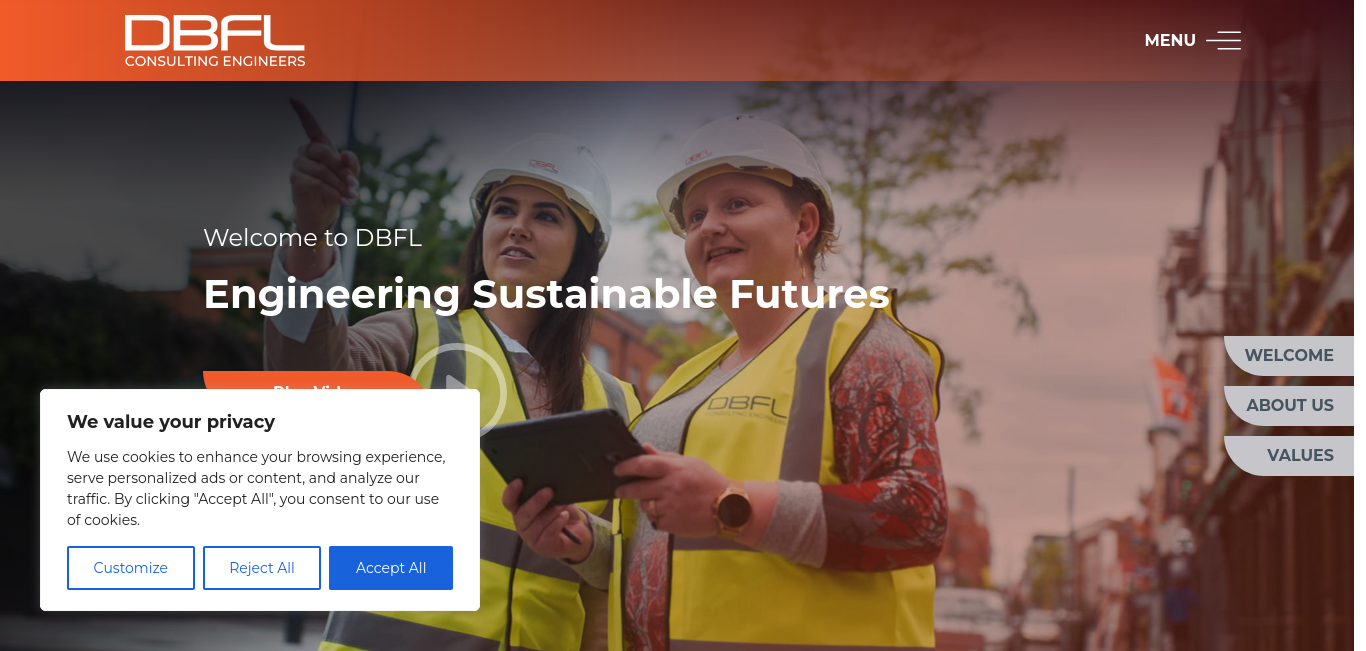Screen dimensions: 1366x651
Task: Open cookie Customize settings
Action: pyautogui.click(x=131, y=568)
